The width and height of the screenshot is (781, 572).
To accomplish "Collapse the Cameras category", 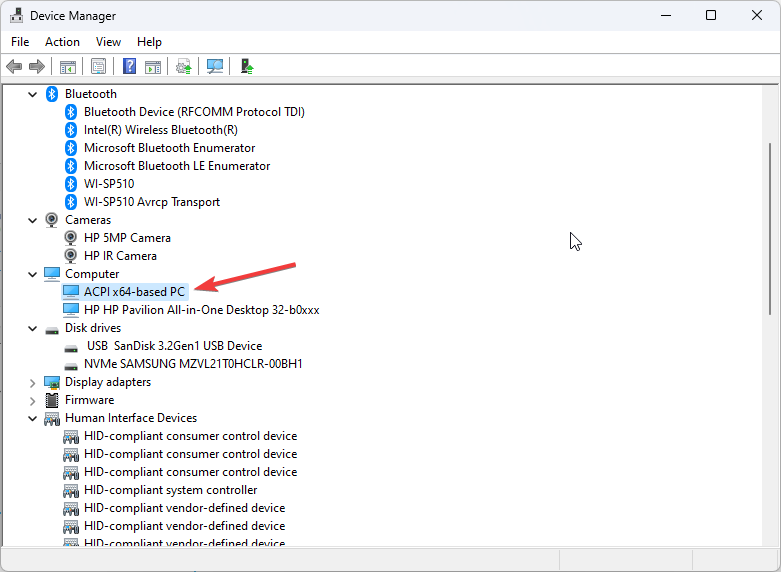I will 32,220.
